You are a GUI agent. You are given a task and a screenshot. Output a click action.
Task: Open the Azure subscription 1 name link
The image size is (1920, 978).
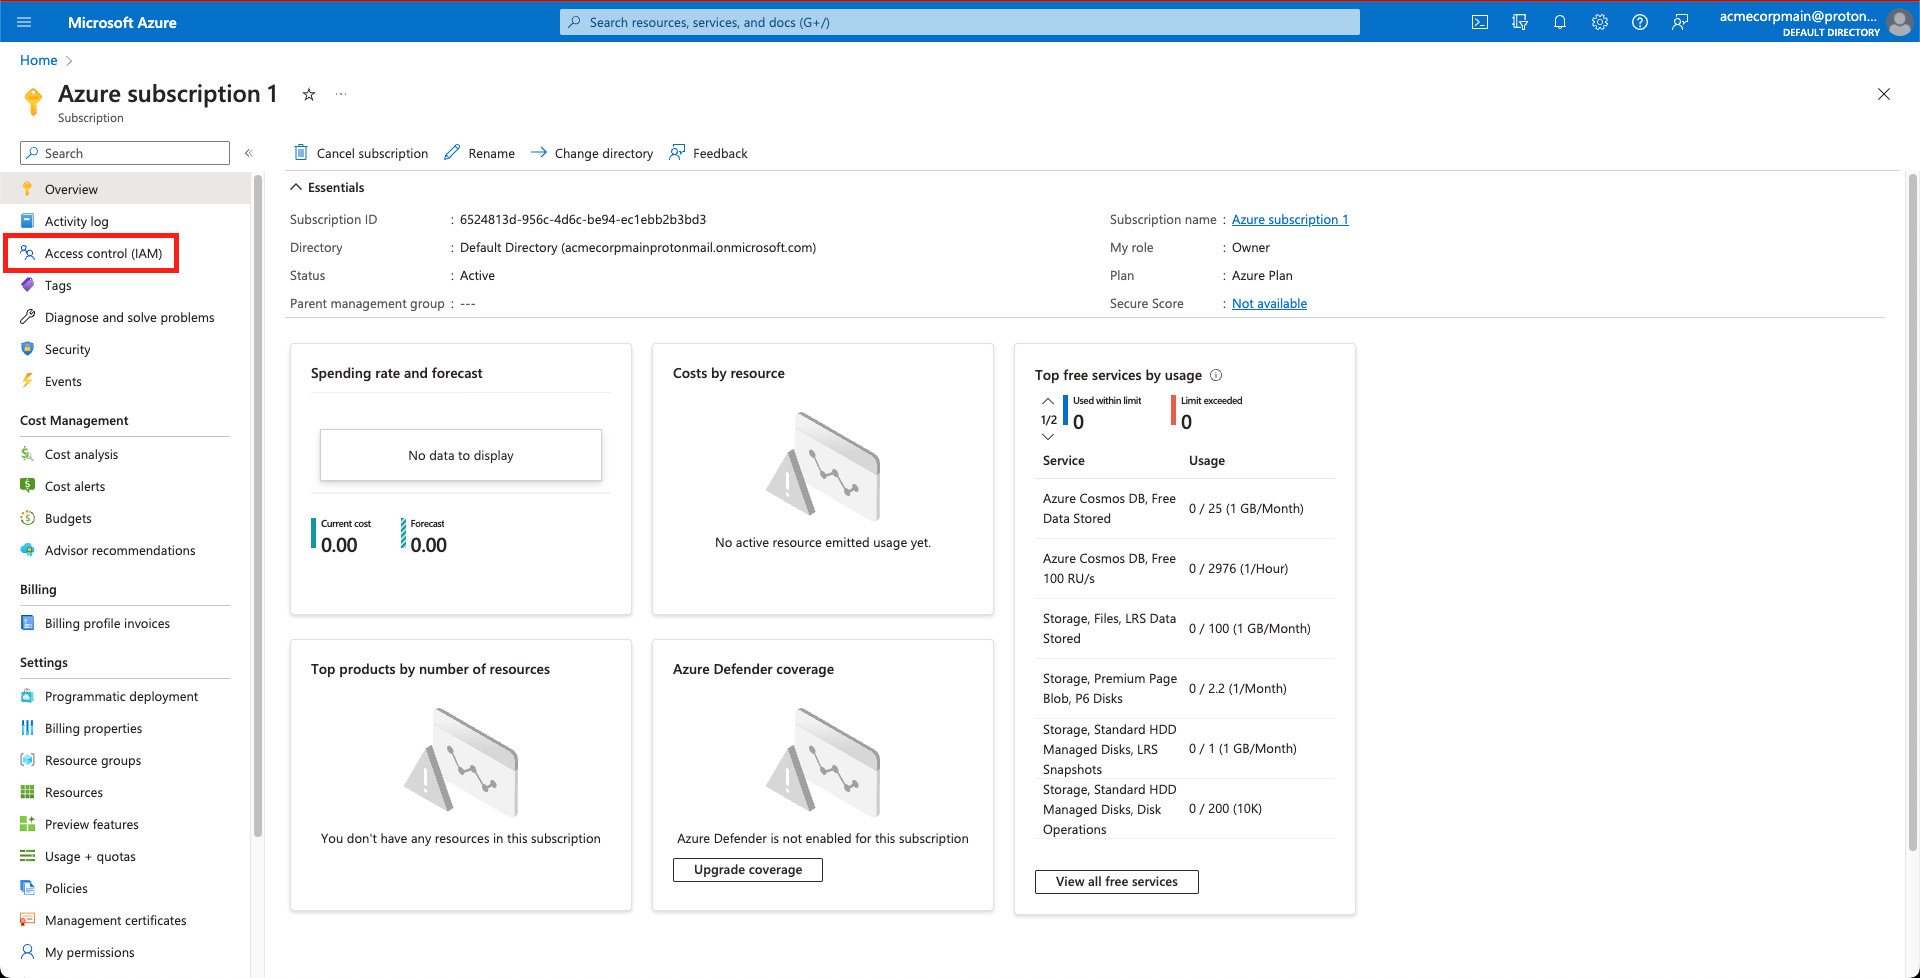click(x=1290, y=219)
